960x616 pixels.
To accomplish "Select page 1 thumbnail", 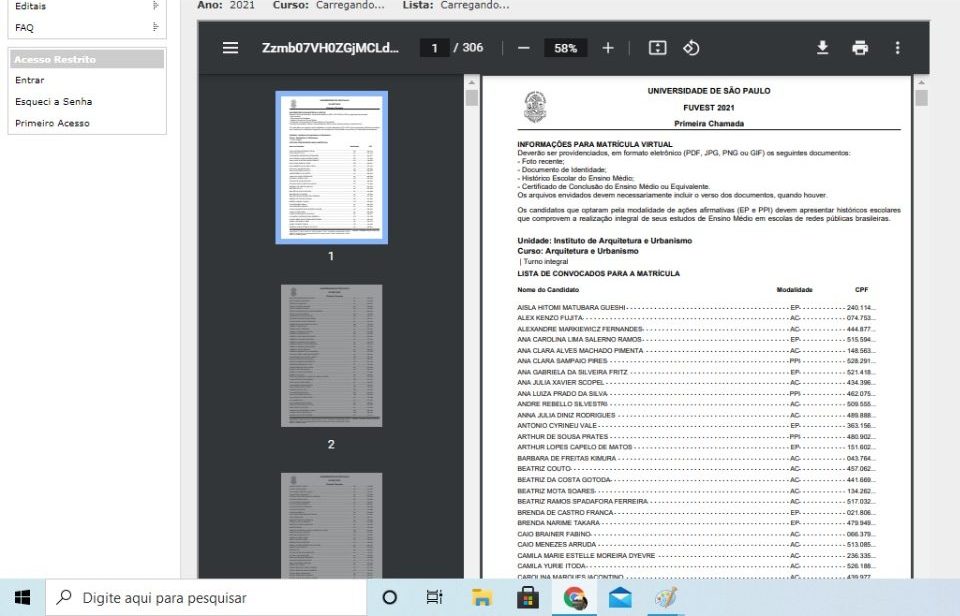I will tap(331, 167).
